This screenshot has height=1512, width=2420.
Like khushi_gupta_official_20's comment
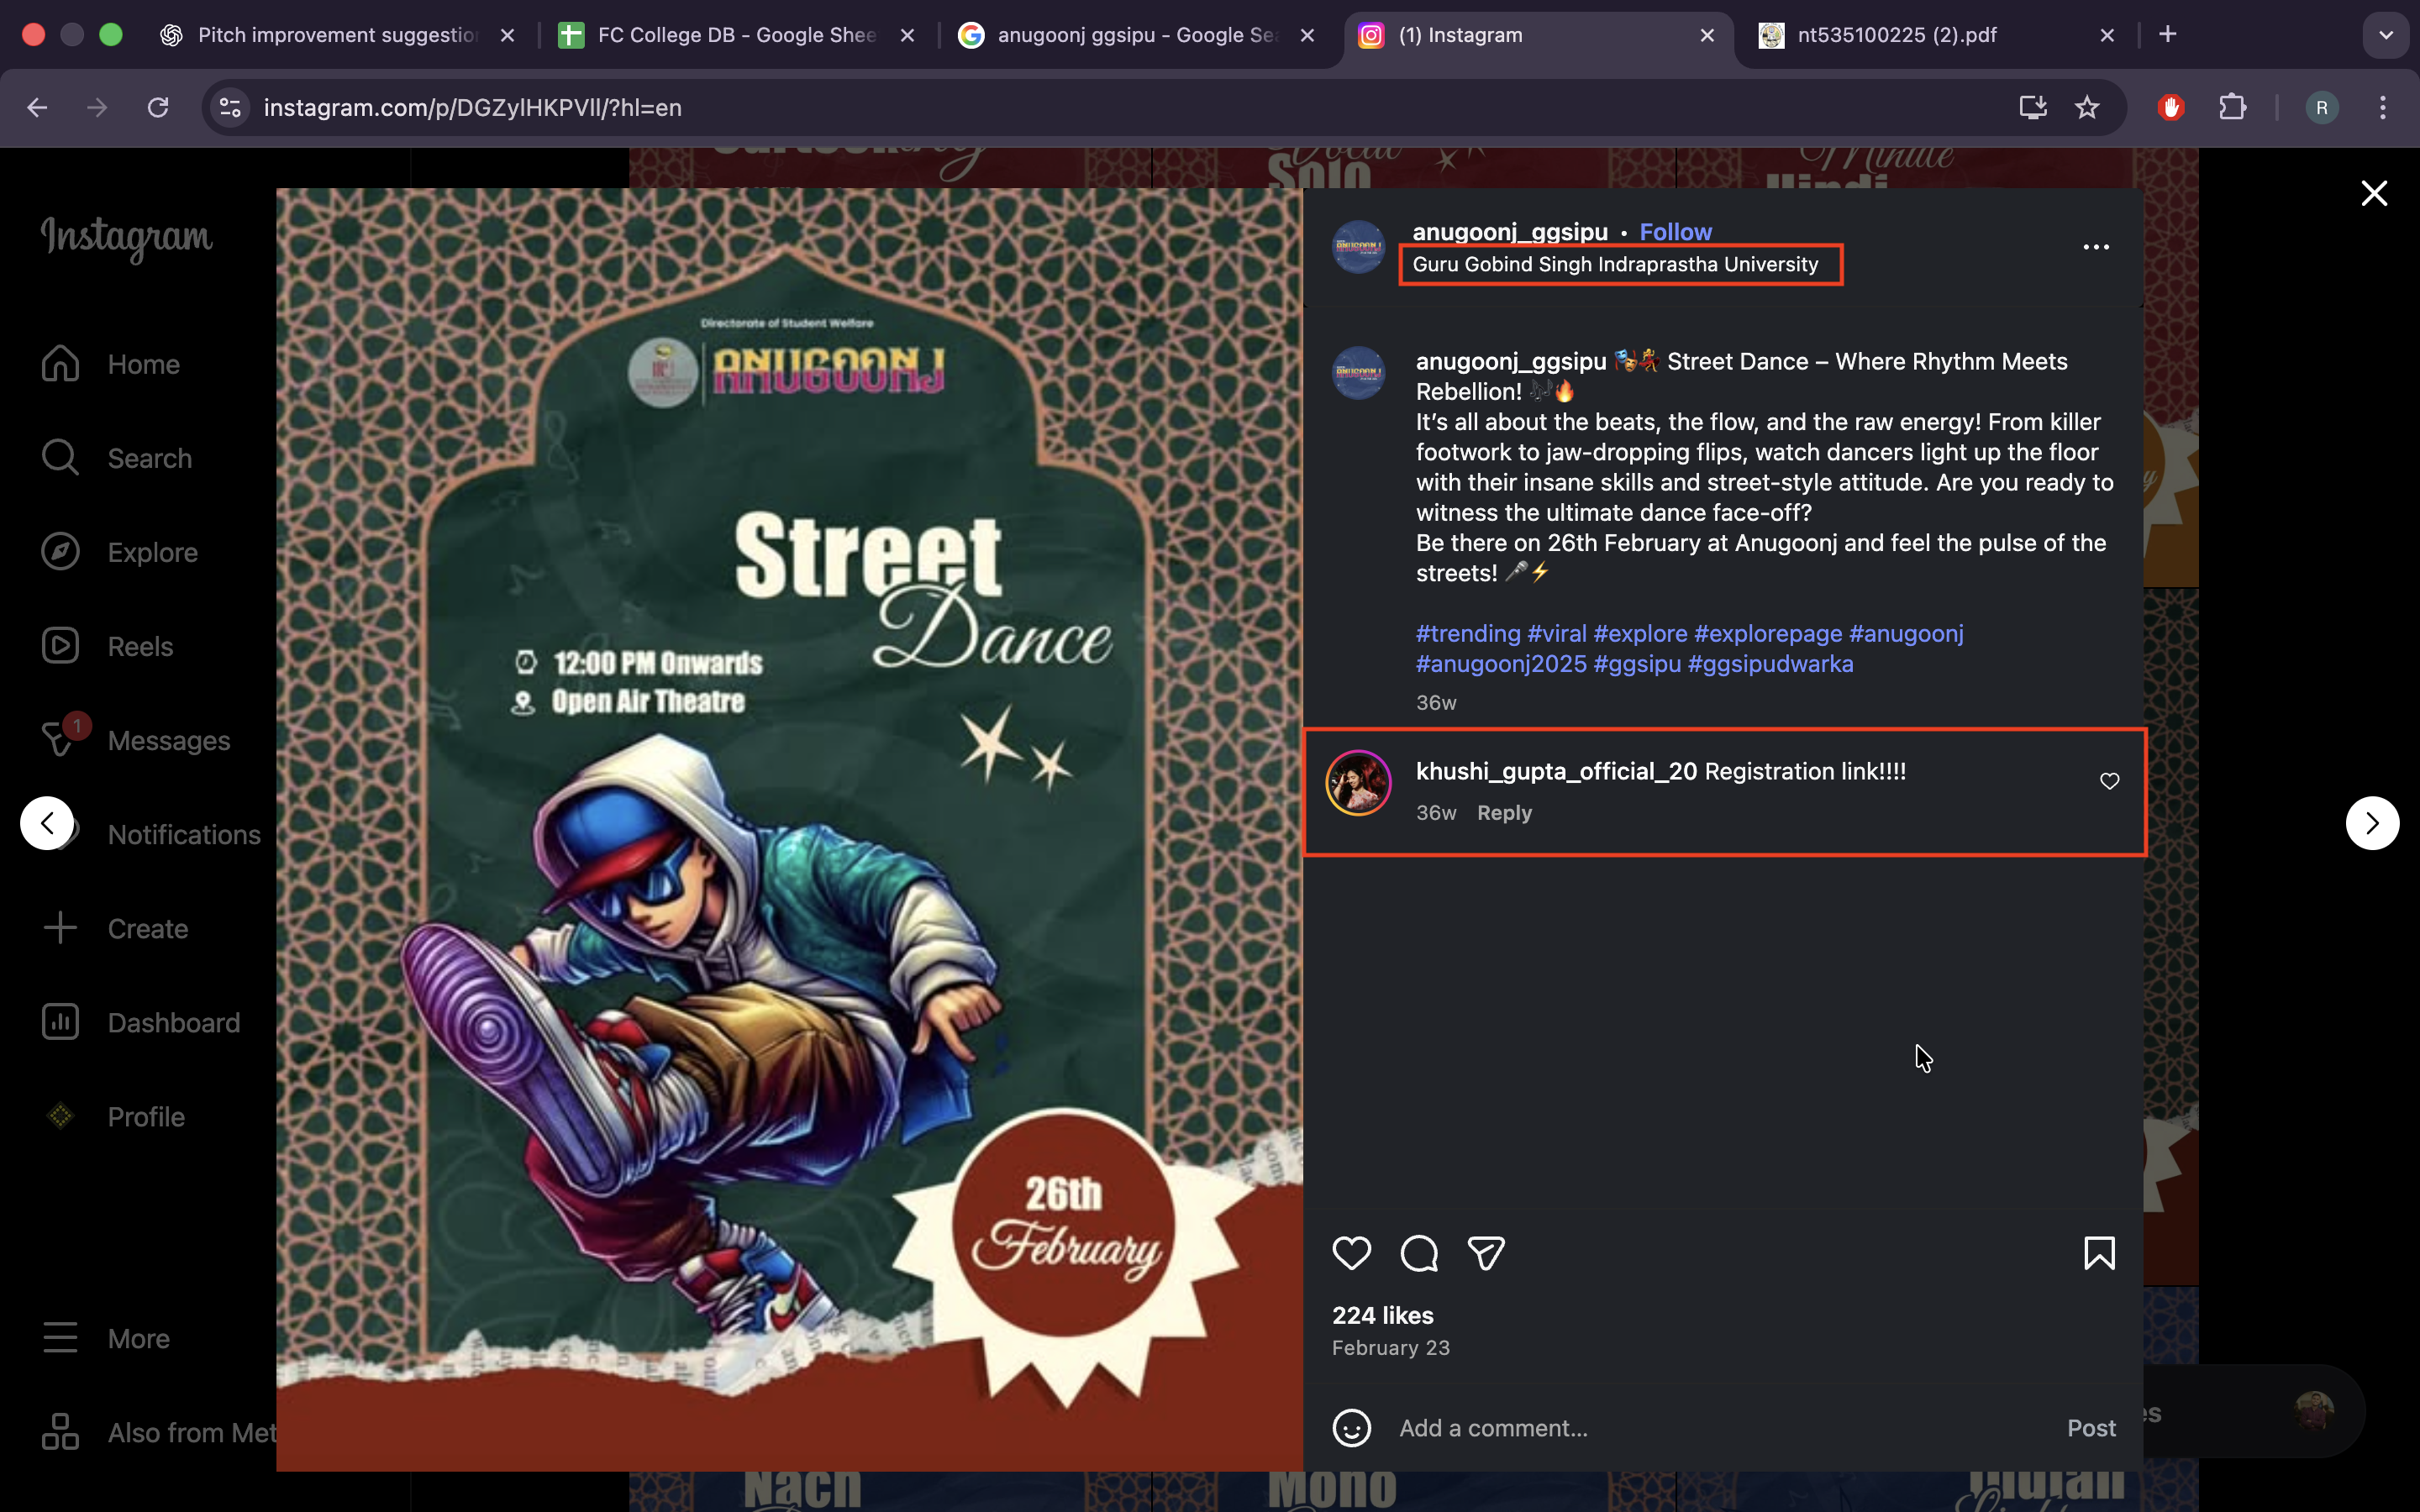tap(2109, 781)
